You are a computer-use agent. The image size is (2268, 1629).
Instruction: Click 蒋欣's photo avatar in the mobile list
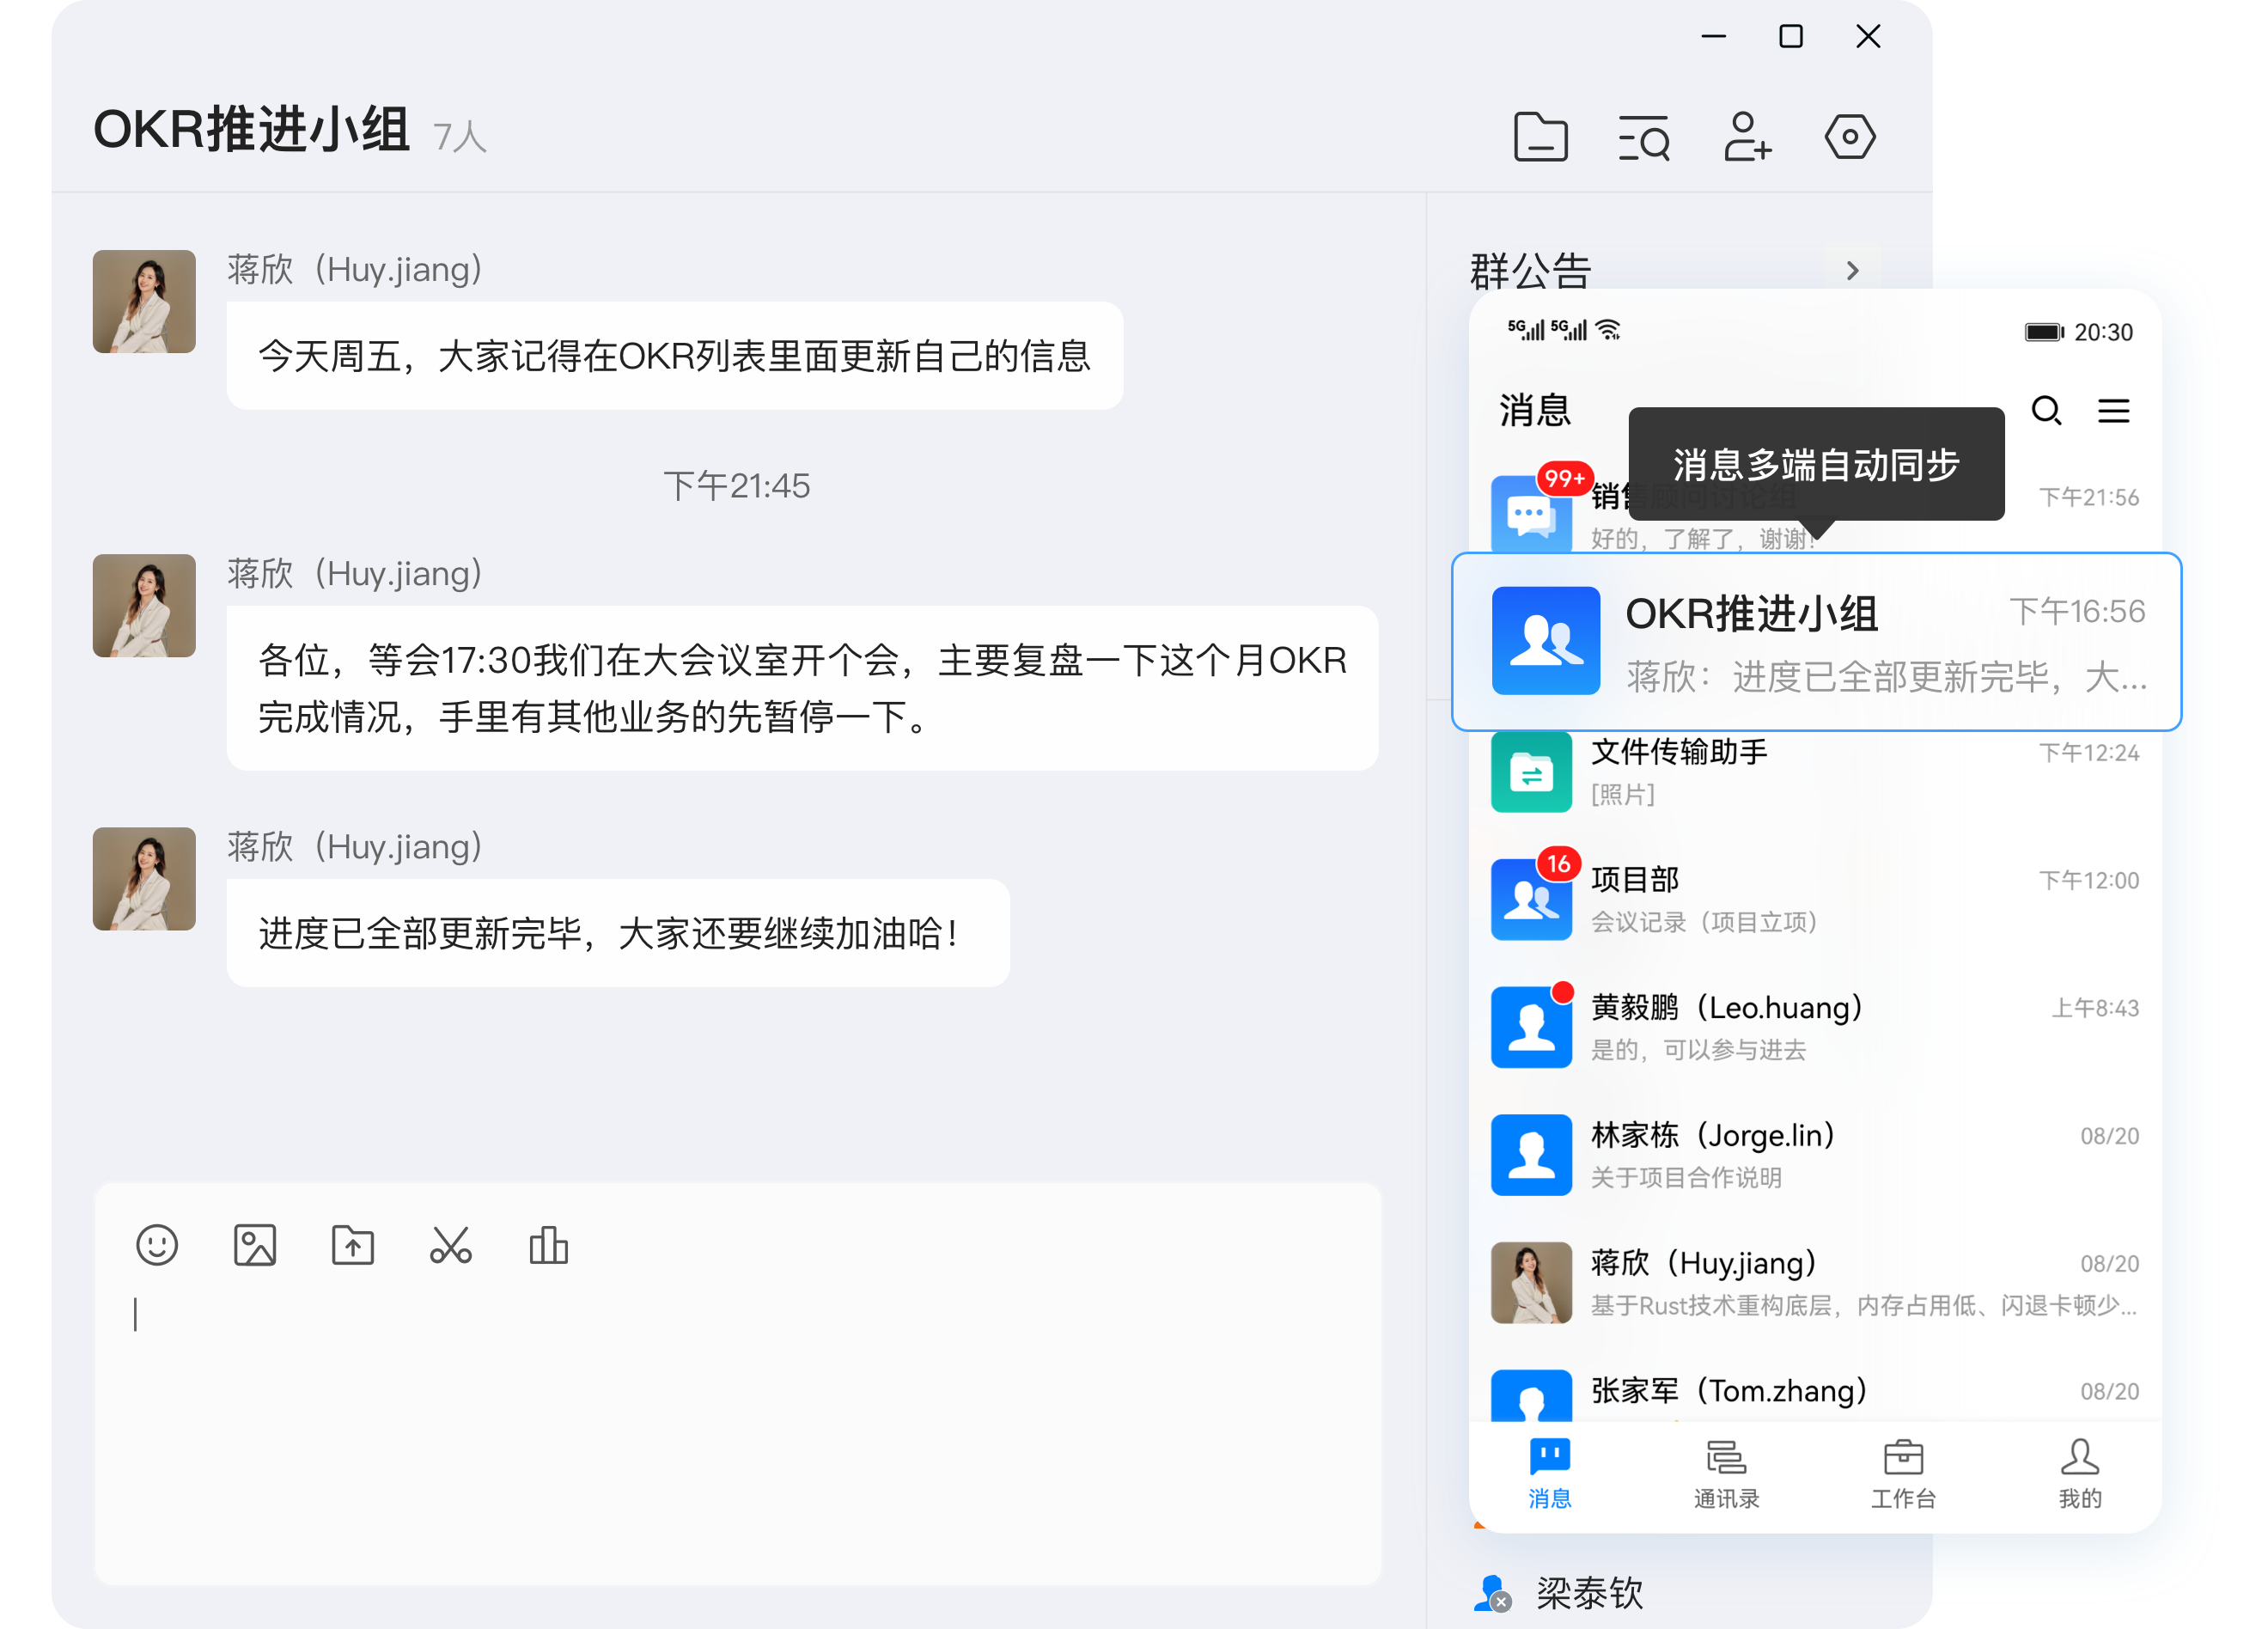1531,1283
